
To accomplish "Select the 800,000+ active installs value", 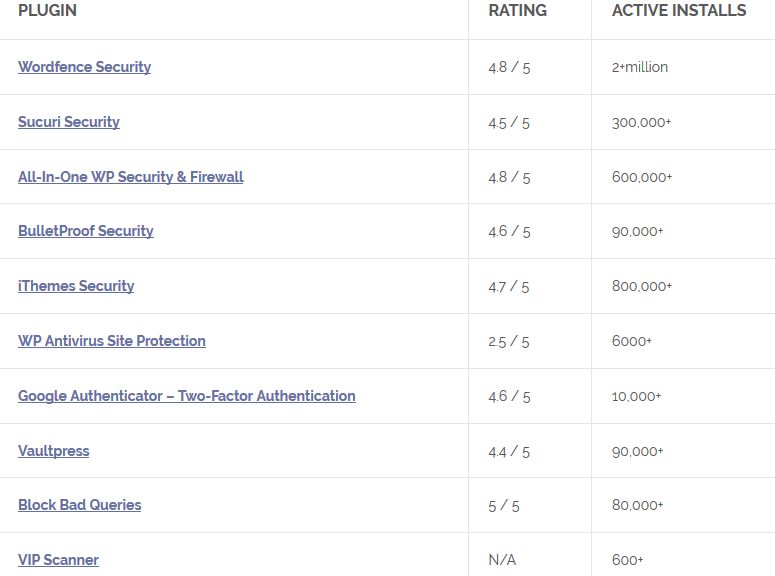I will pos(642,286).
